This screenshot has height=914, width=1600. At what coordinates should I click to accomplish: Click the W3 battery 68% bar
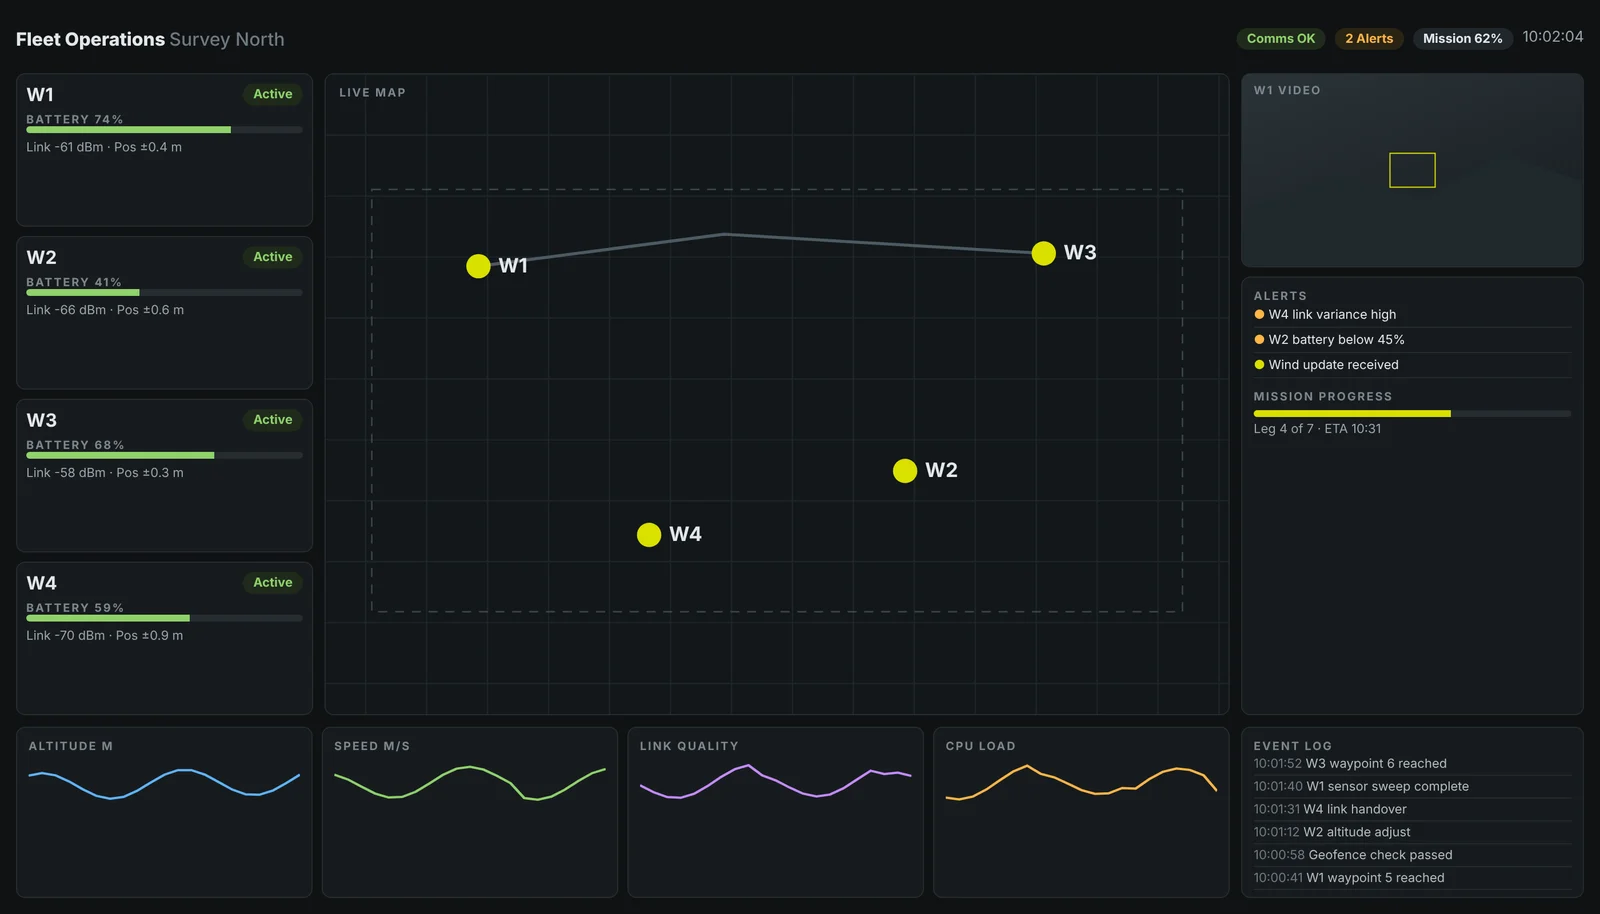pyautogui.click(x=164, y=456)
